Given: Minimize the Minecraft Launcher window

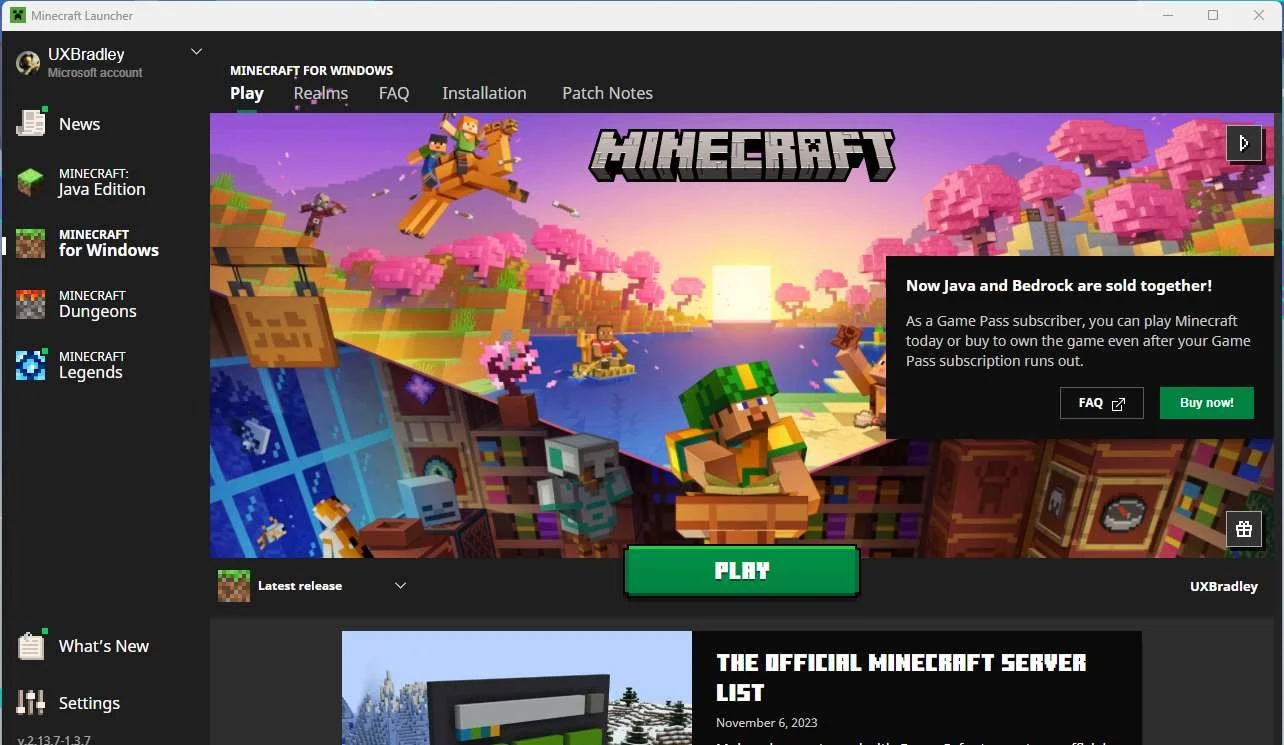Looking at the screenshot, I should pyautogui.click(x=1167, y=15).
